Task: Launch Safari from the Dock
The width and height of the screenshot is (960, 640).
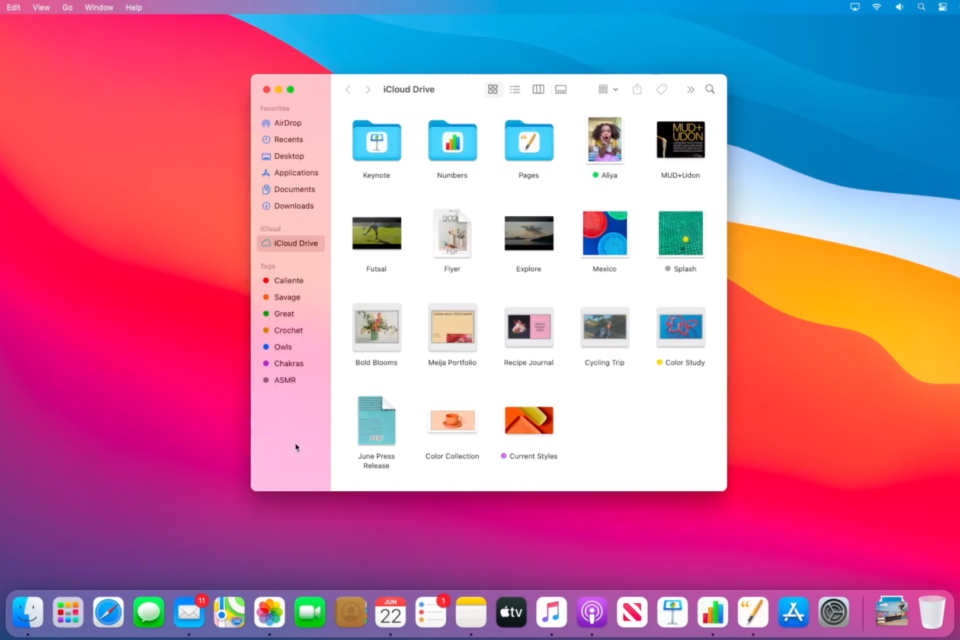Action: tap(108, 611)
